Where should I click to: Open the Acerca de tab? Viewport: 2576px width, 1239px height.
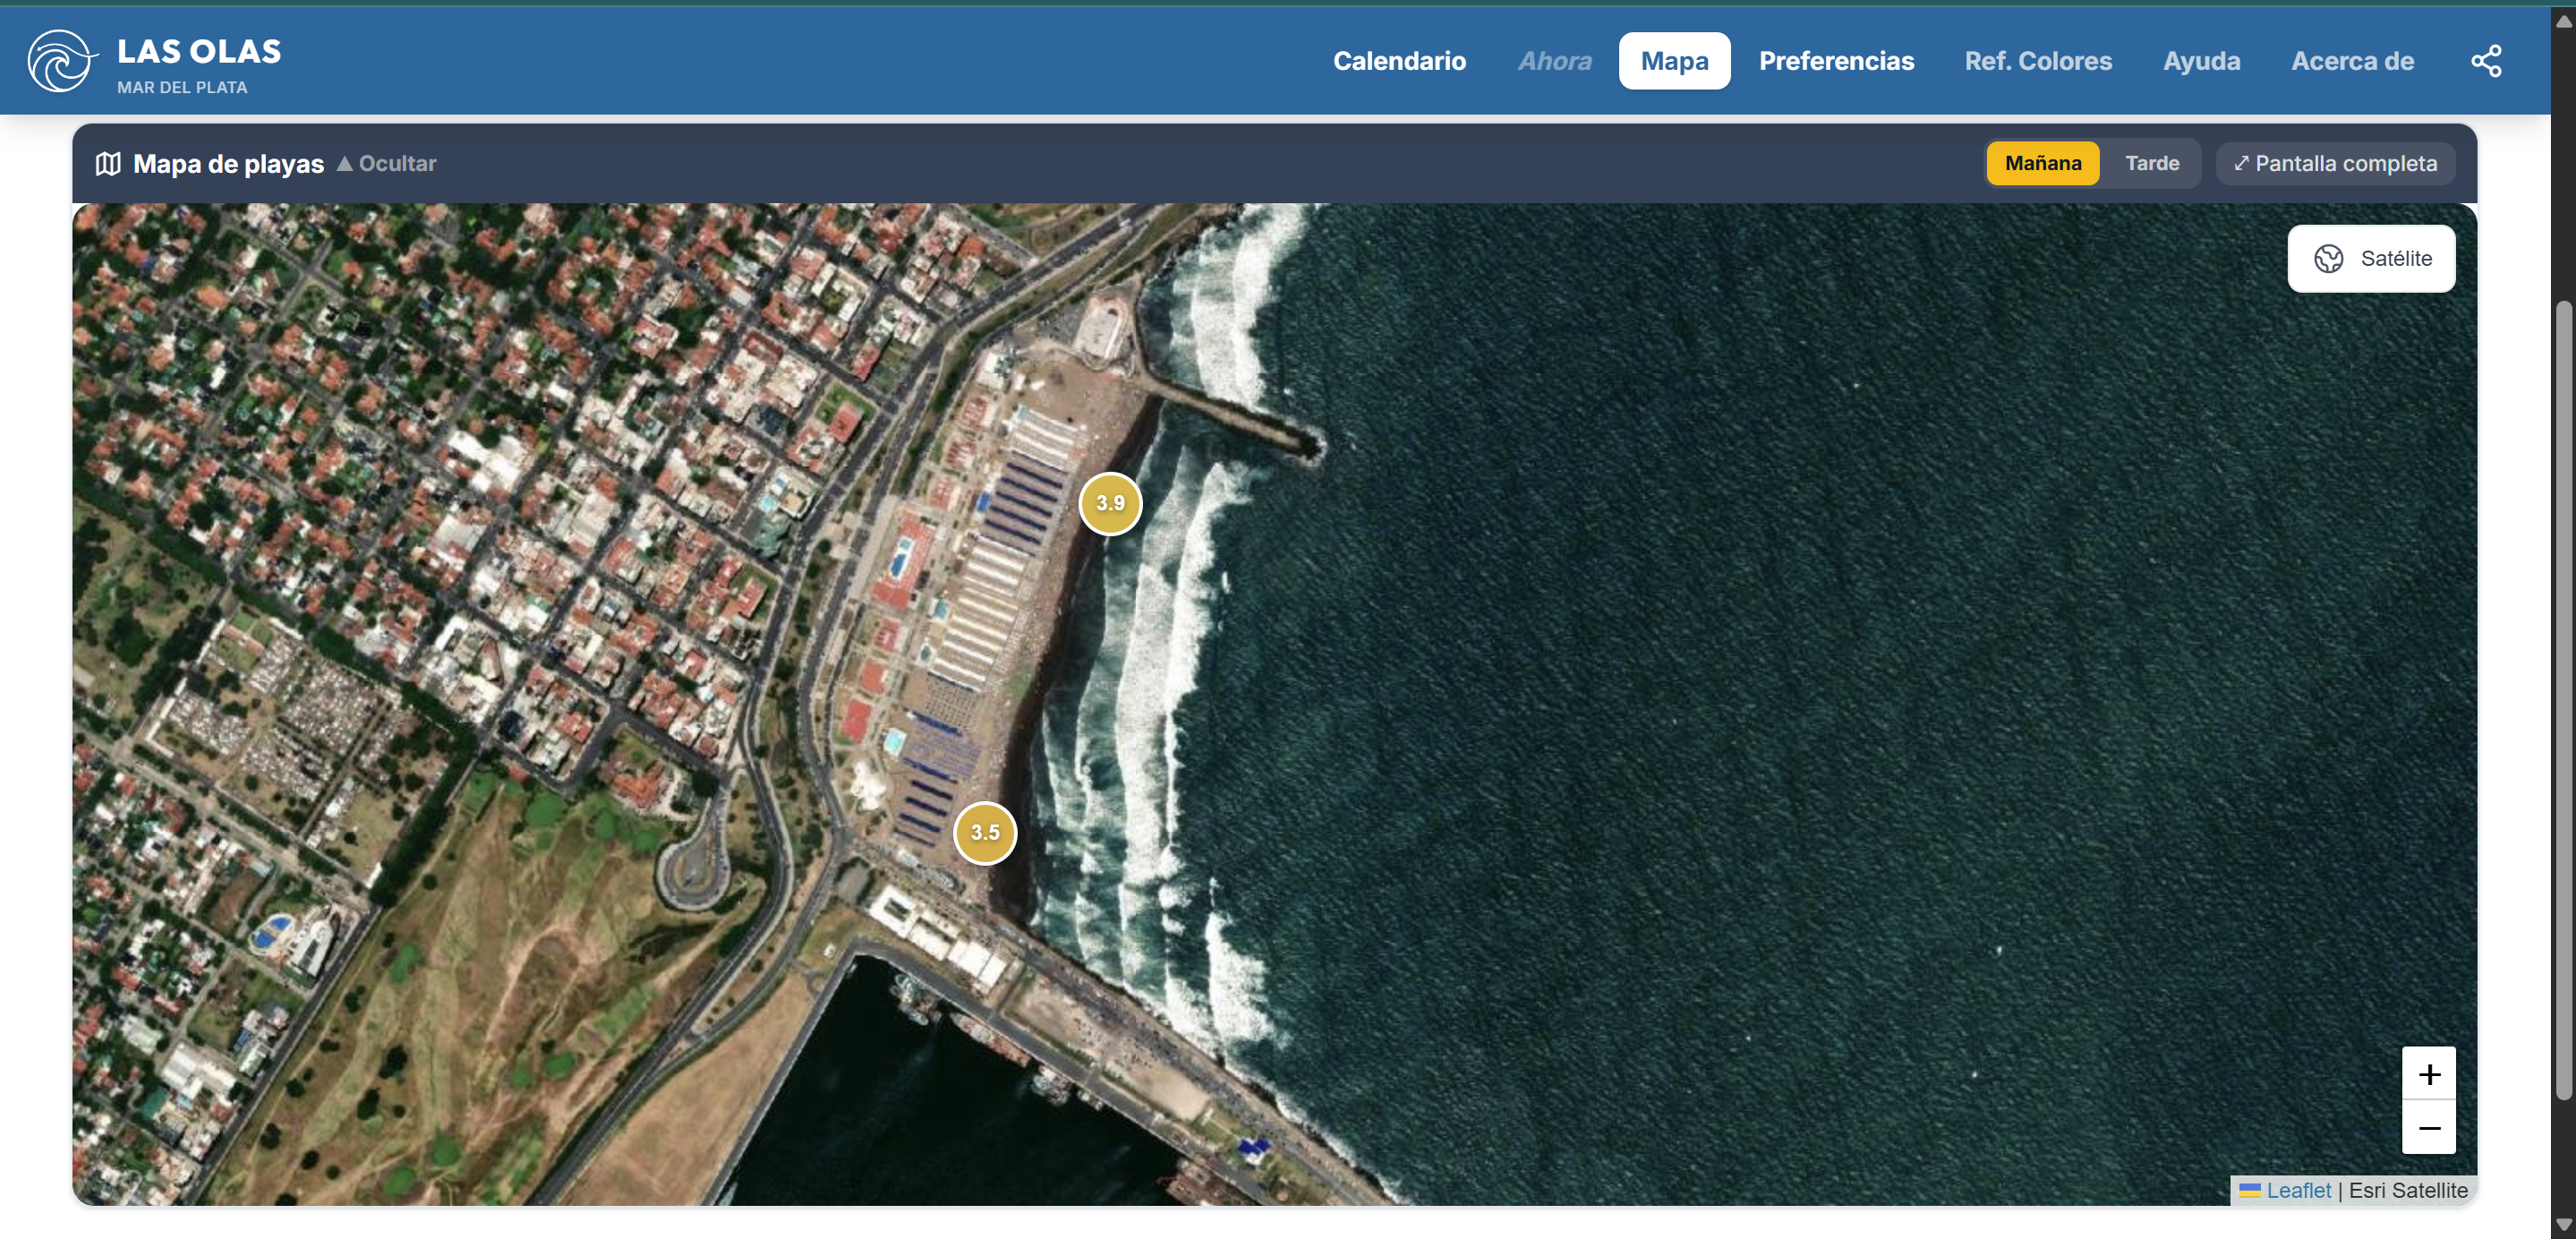pyautogui.click(x=2352, y=61)
